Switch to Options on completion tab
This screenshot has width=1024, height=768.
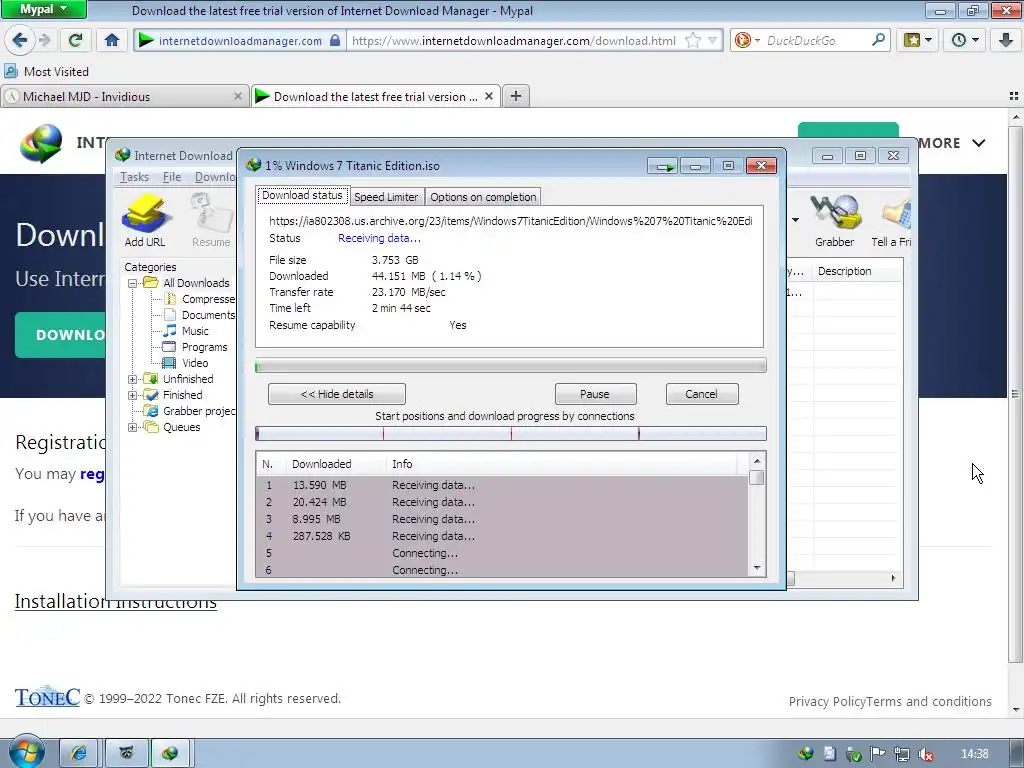(483, 197)
